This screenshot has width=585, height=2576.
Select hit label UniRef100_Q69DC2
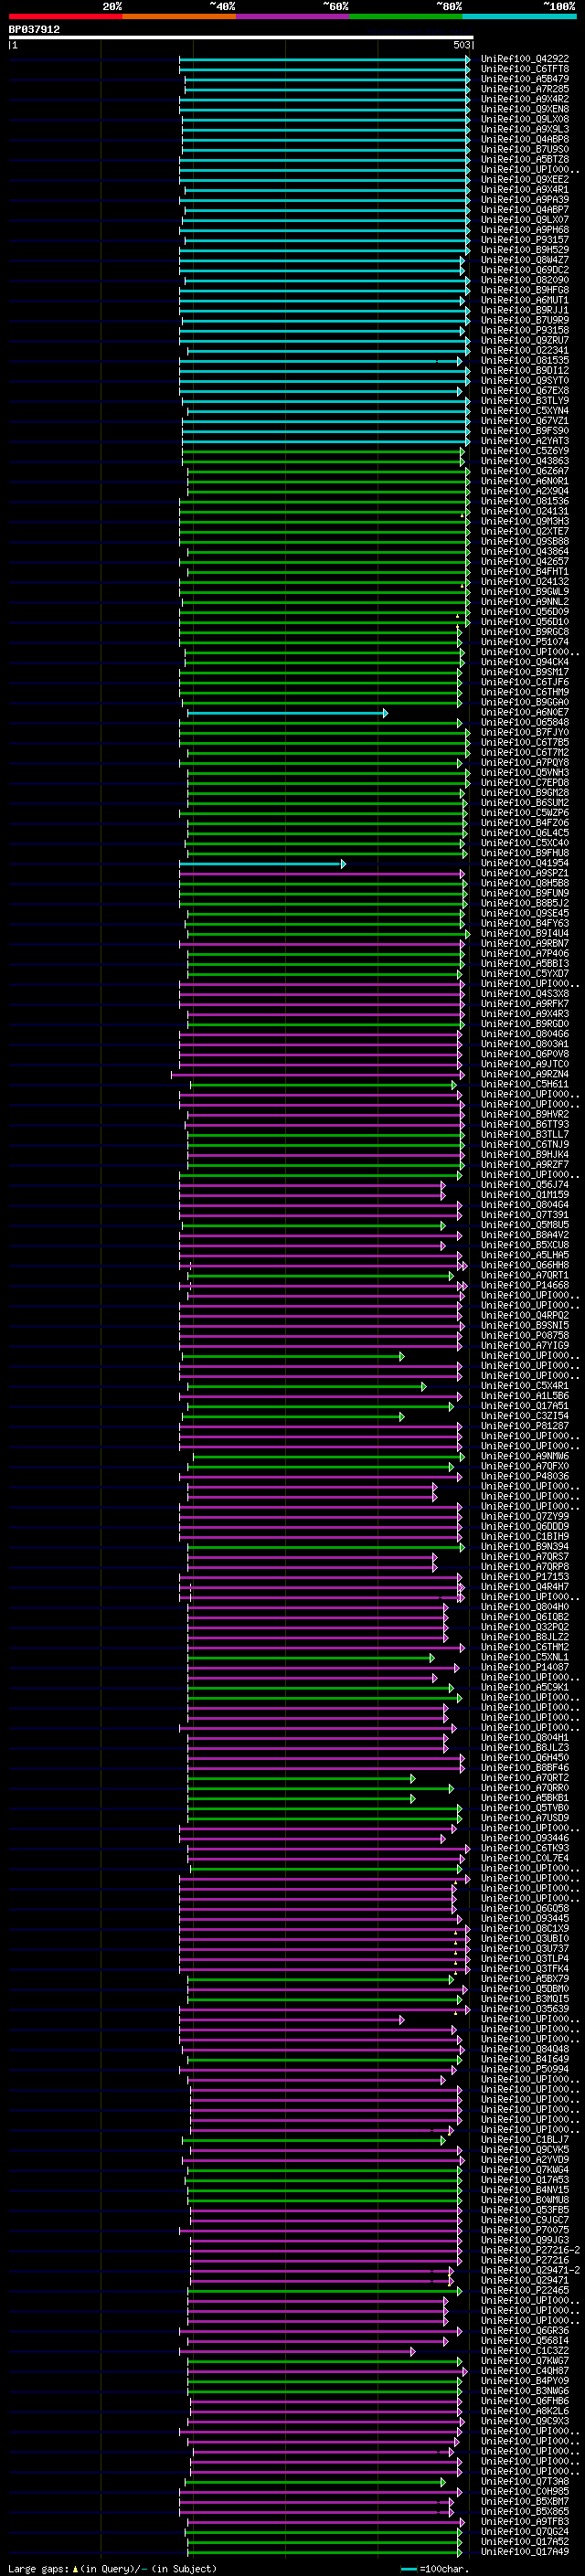click(x=524, y=270)
